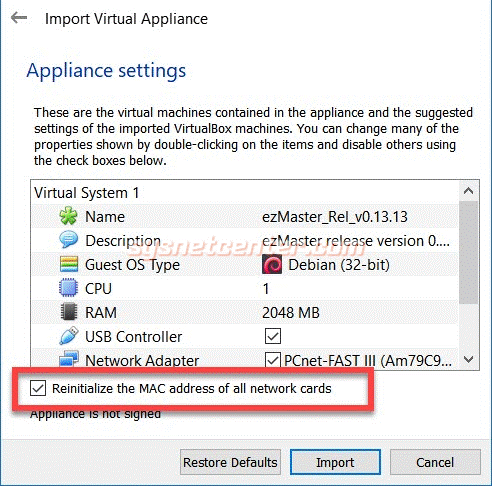Click the PCnet-FAST III adapter value
The height and width of the screenshot is (486, 492).
coord(368,361)
